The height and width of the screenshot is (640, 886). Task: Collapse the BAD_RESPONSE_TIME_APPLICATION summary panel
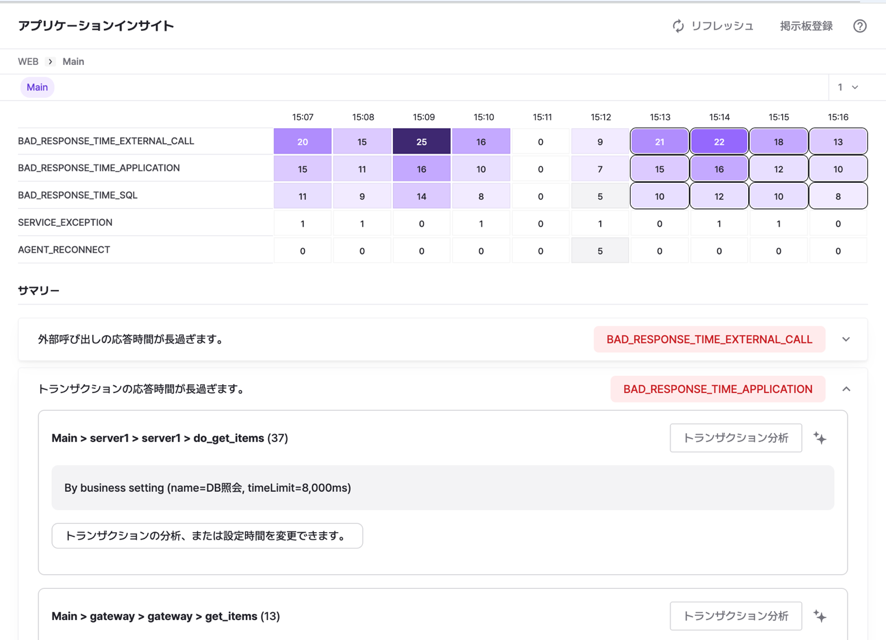tap(846, 389)
